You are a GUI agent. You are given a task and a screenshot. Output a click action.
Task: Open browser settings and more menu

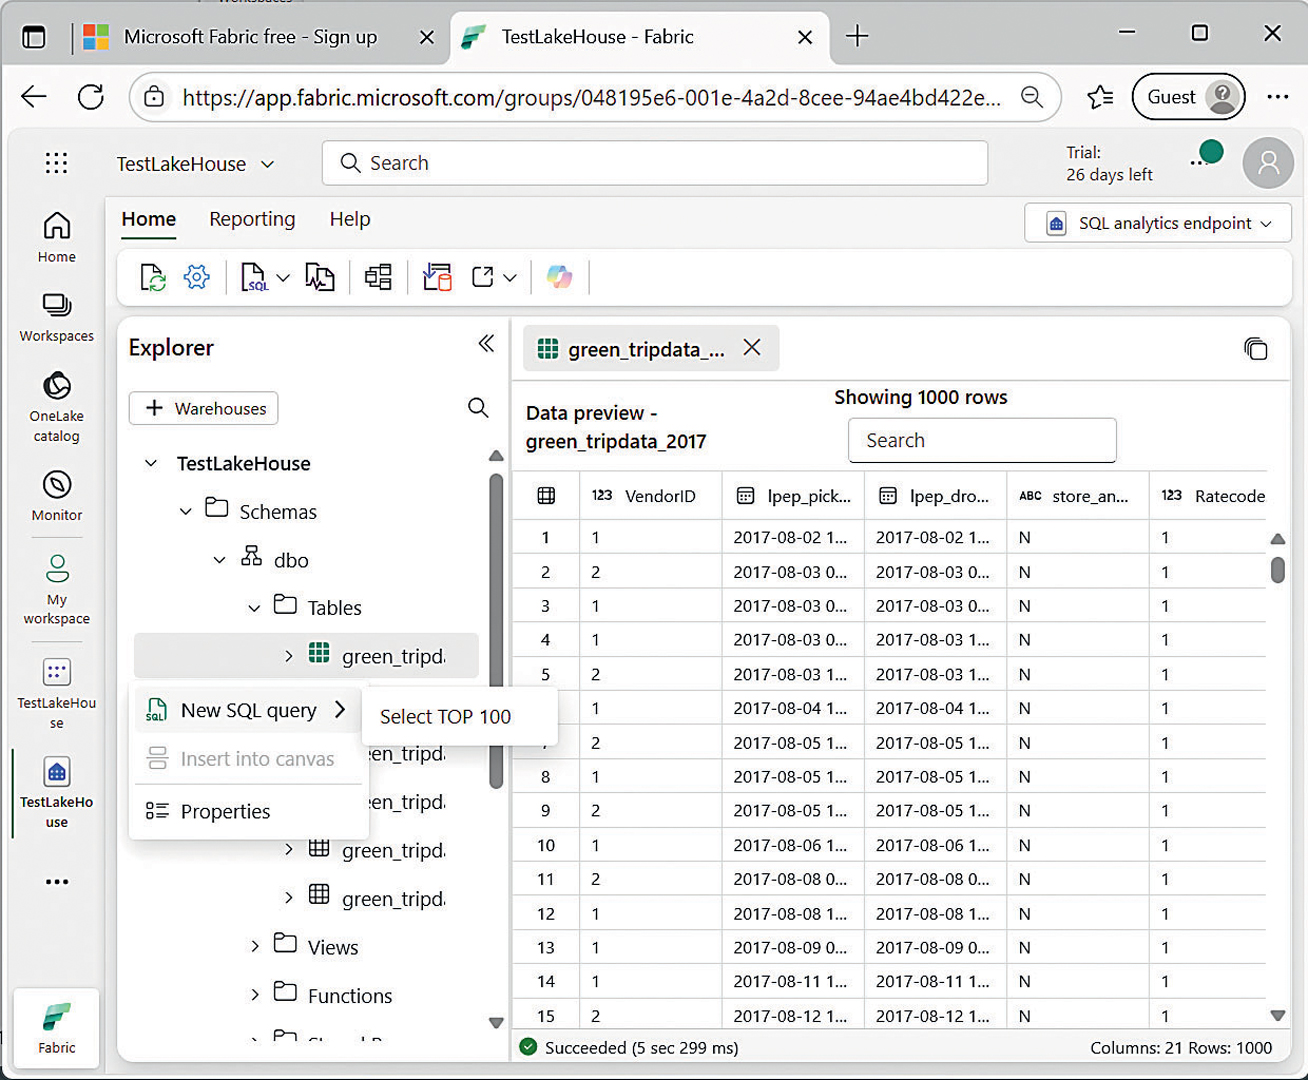(x=1277, y=97)
